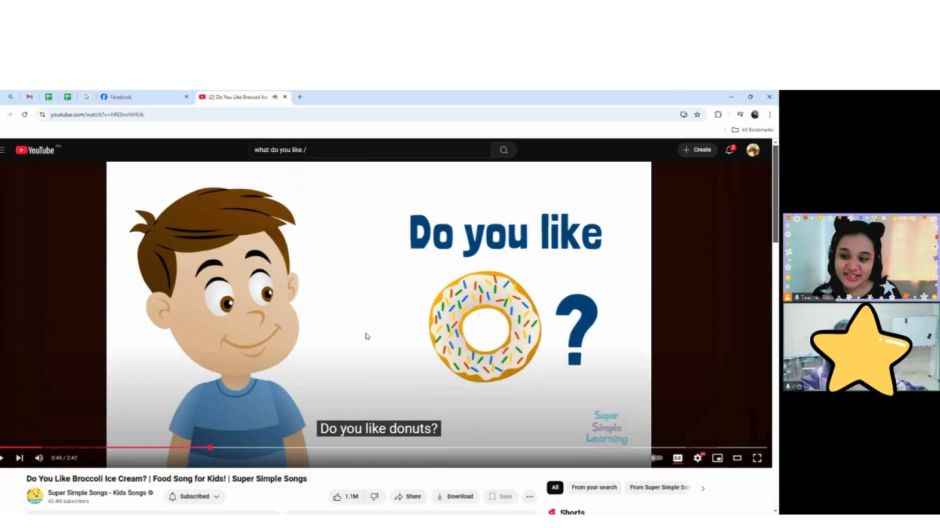
Task: Enter fullscreen mode in video player
Action: coord(757,458)
